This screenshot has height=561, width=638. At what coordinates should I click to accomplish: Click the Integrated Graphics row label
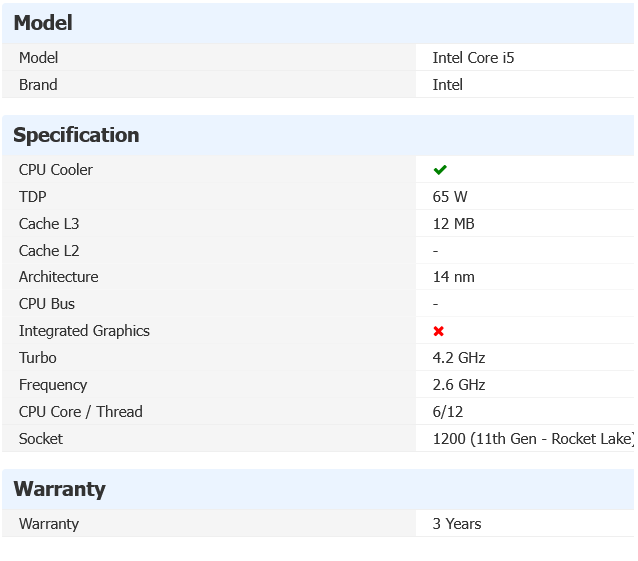coord(84,331)
